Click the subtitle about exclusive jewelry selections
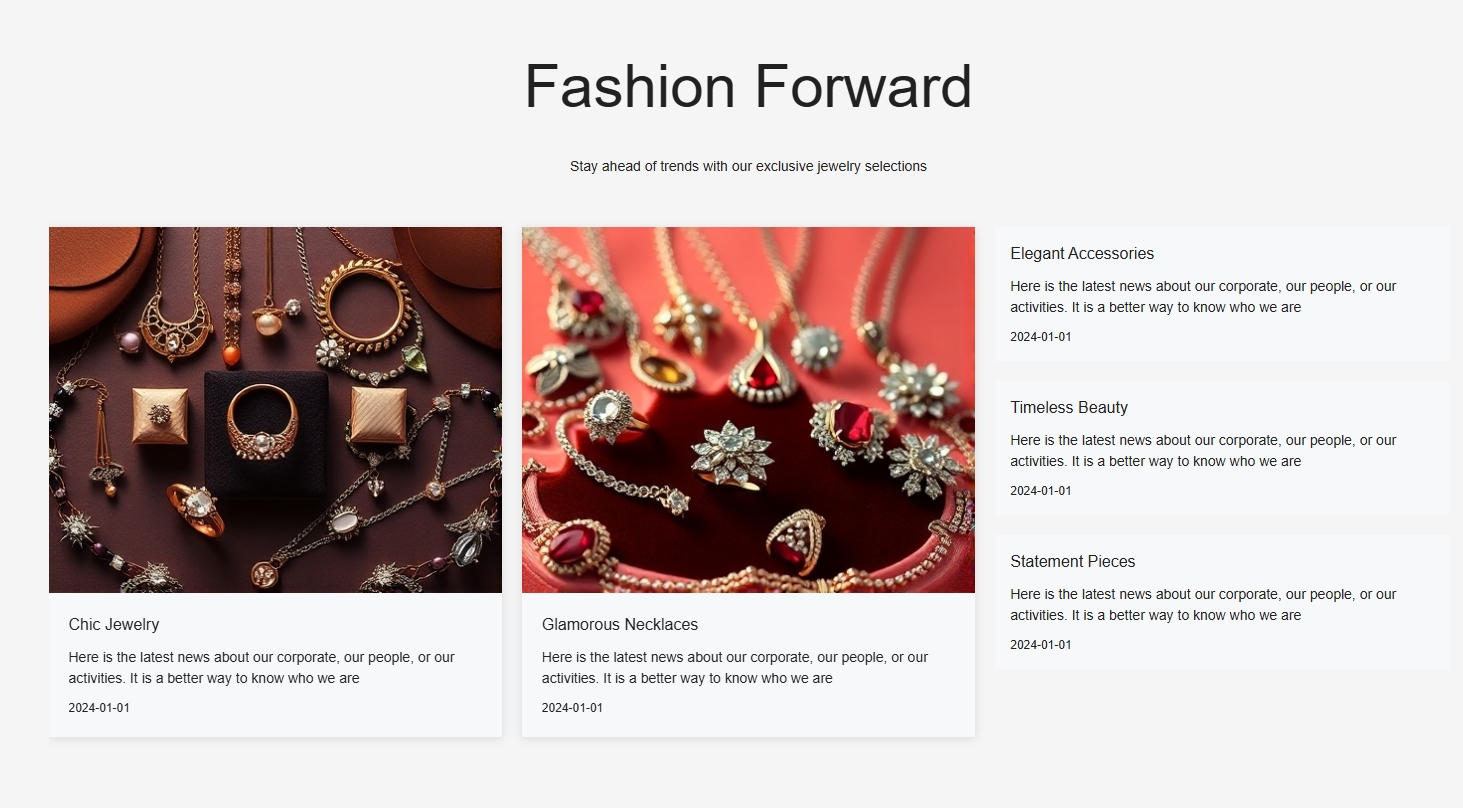The image size is (1463, 808). pos(748,166)
